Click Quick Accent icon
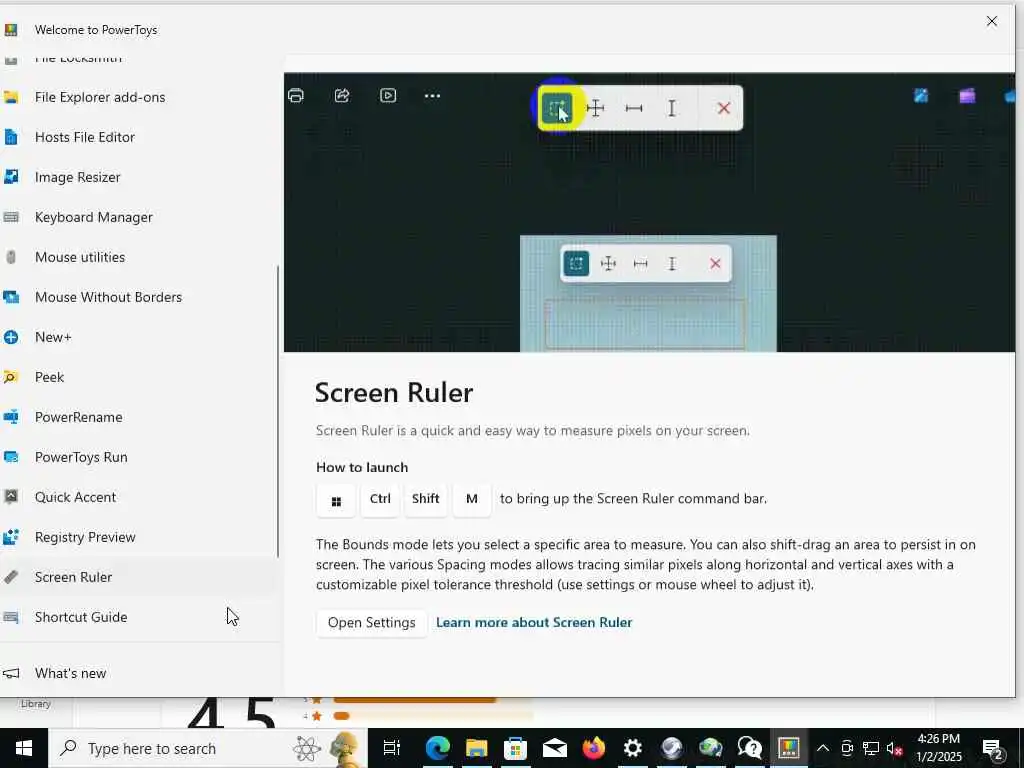This screenshot has width=1024, height=768. coord(10,497)
